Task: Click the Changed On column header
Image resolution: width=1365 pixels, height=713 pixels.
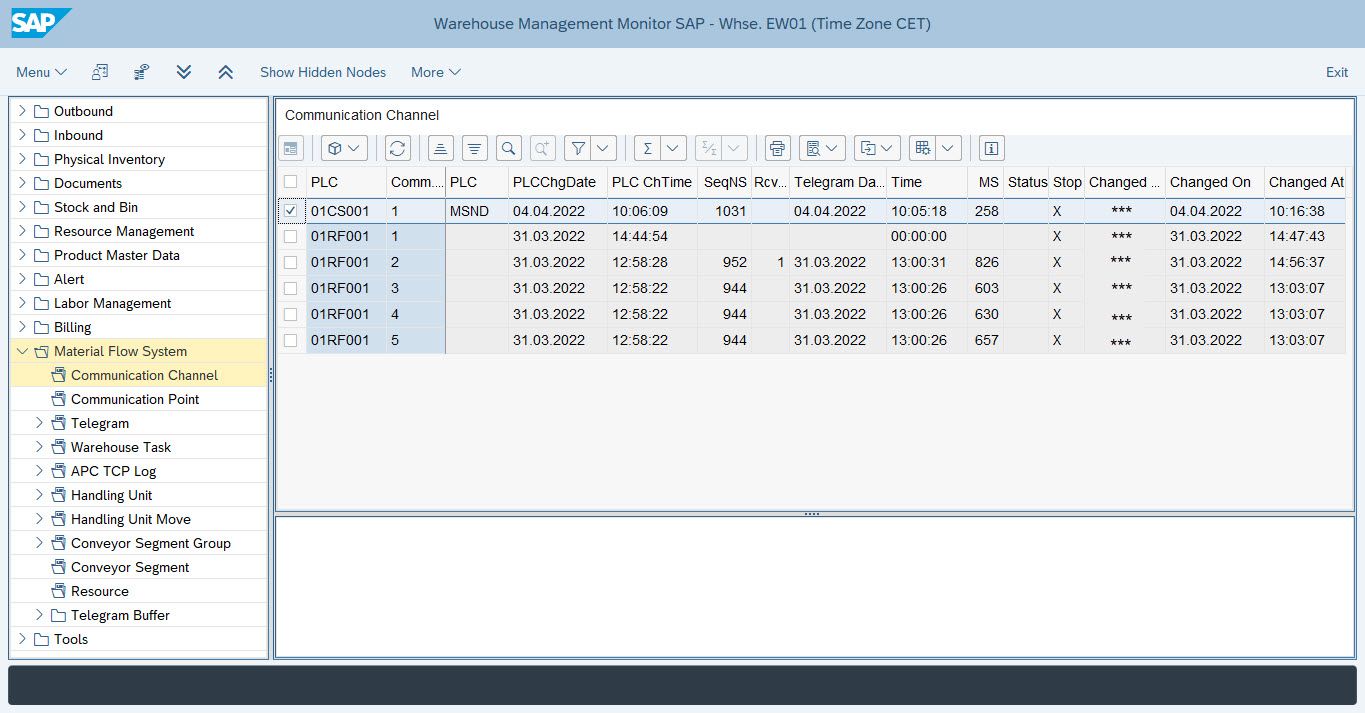Action: coord(1214,182)
